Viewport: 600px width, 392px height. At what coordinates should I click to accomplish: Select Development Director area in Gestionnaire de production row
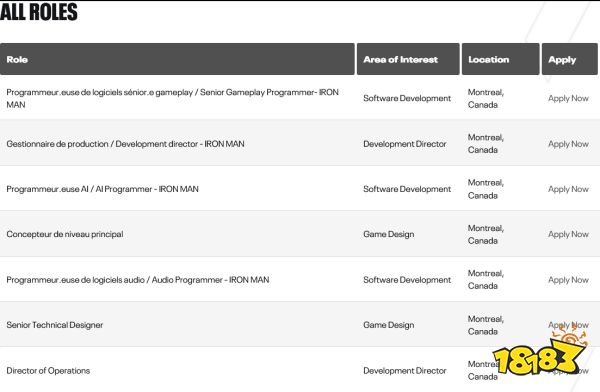coord(405,144)
